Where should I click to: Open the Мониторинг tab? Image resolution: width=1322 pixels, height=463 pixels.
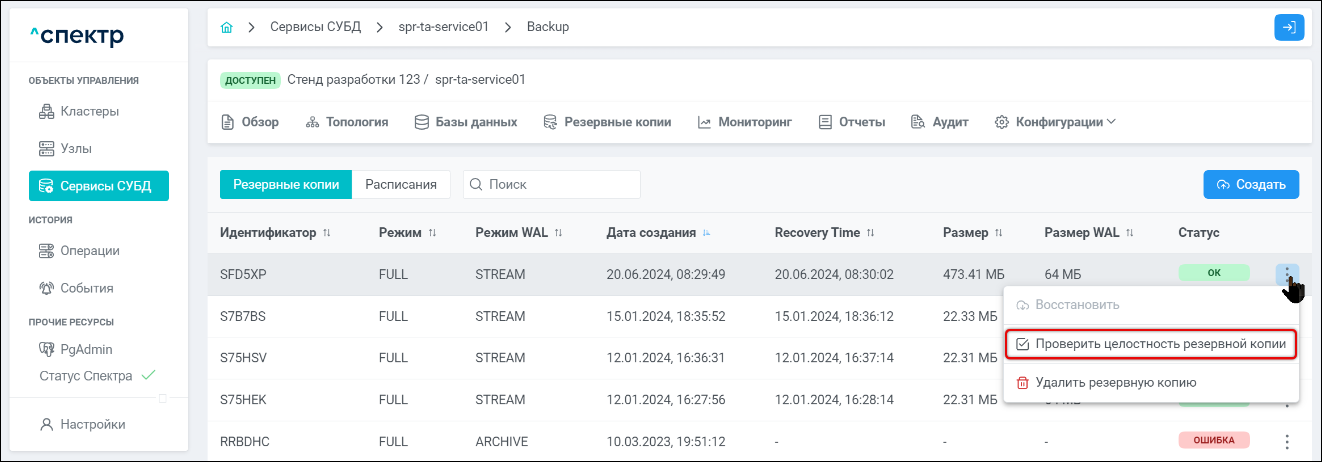(745, 122)
